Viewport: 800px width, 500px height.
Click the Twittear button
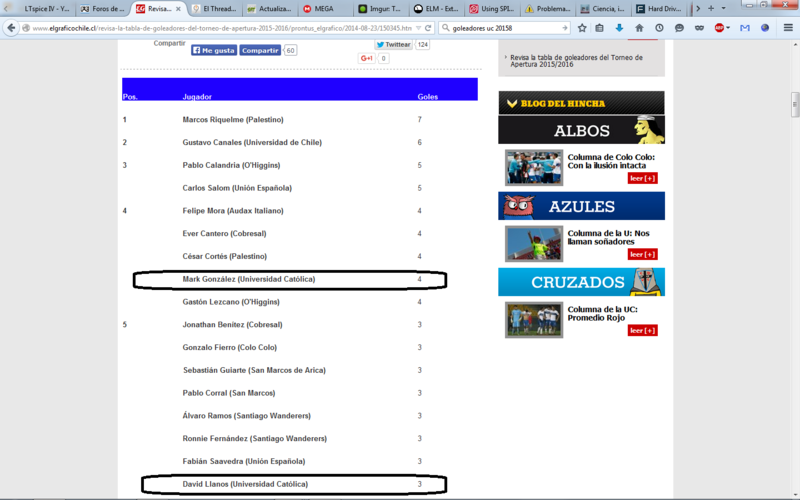pyautogui.click(x=393, y=44)
